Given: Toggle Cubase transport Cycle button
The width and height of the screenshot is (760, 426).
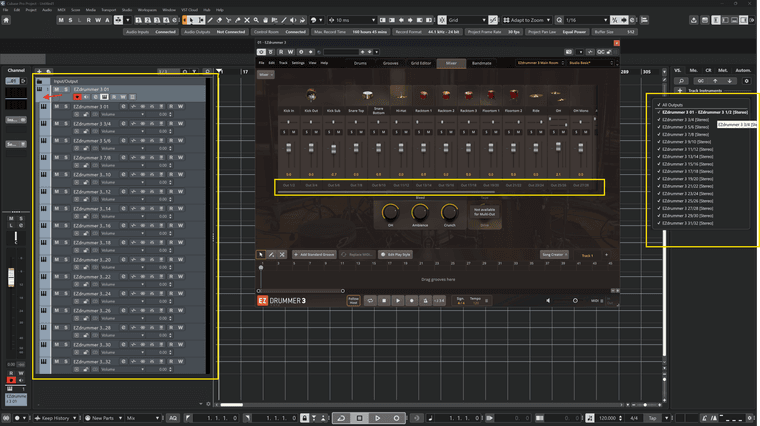Looking at the screenshot, I should (341, 418).
